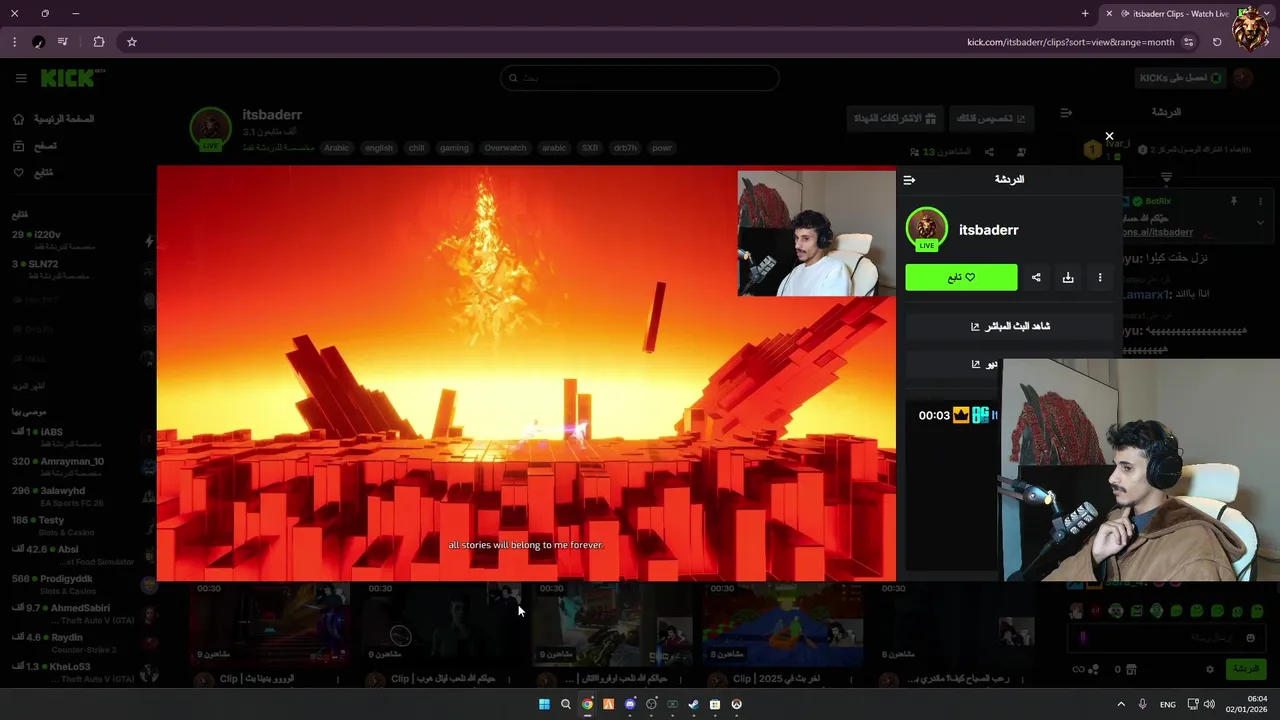Go to the Kick home logo
Image resolution: width=1280 pixels, height=720 pixels.
point(69,78)
